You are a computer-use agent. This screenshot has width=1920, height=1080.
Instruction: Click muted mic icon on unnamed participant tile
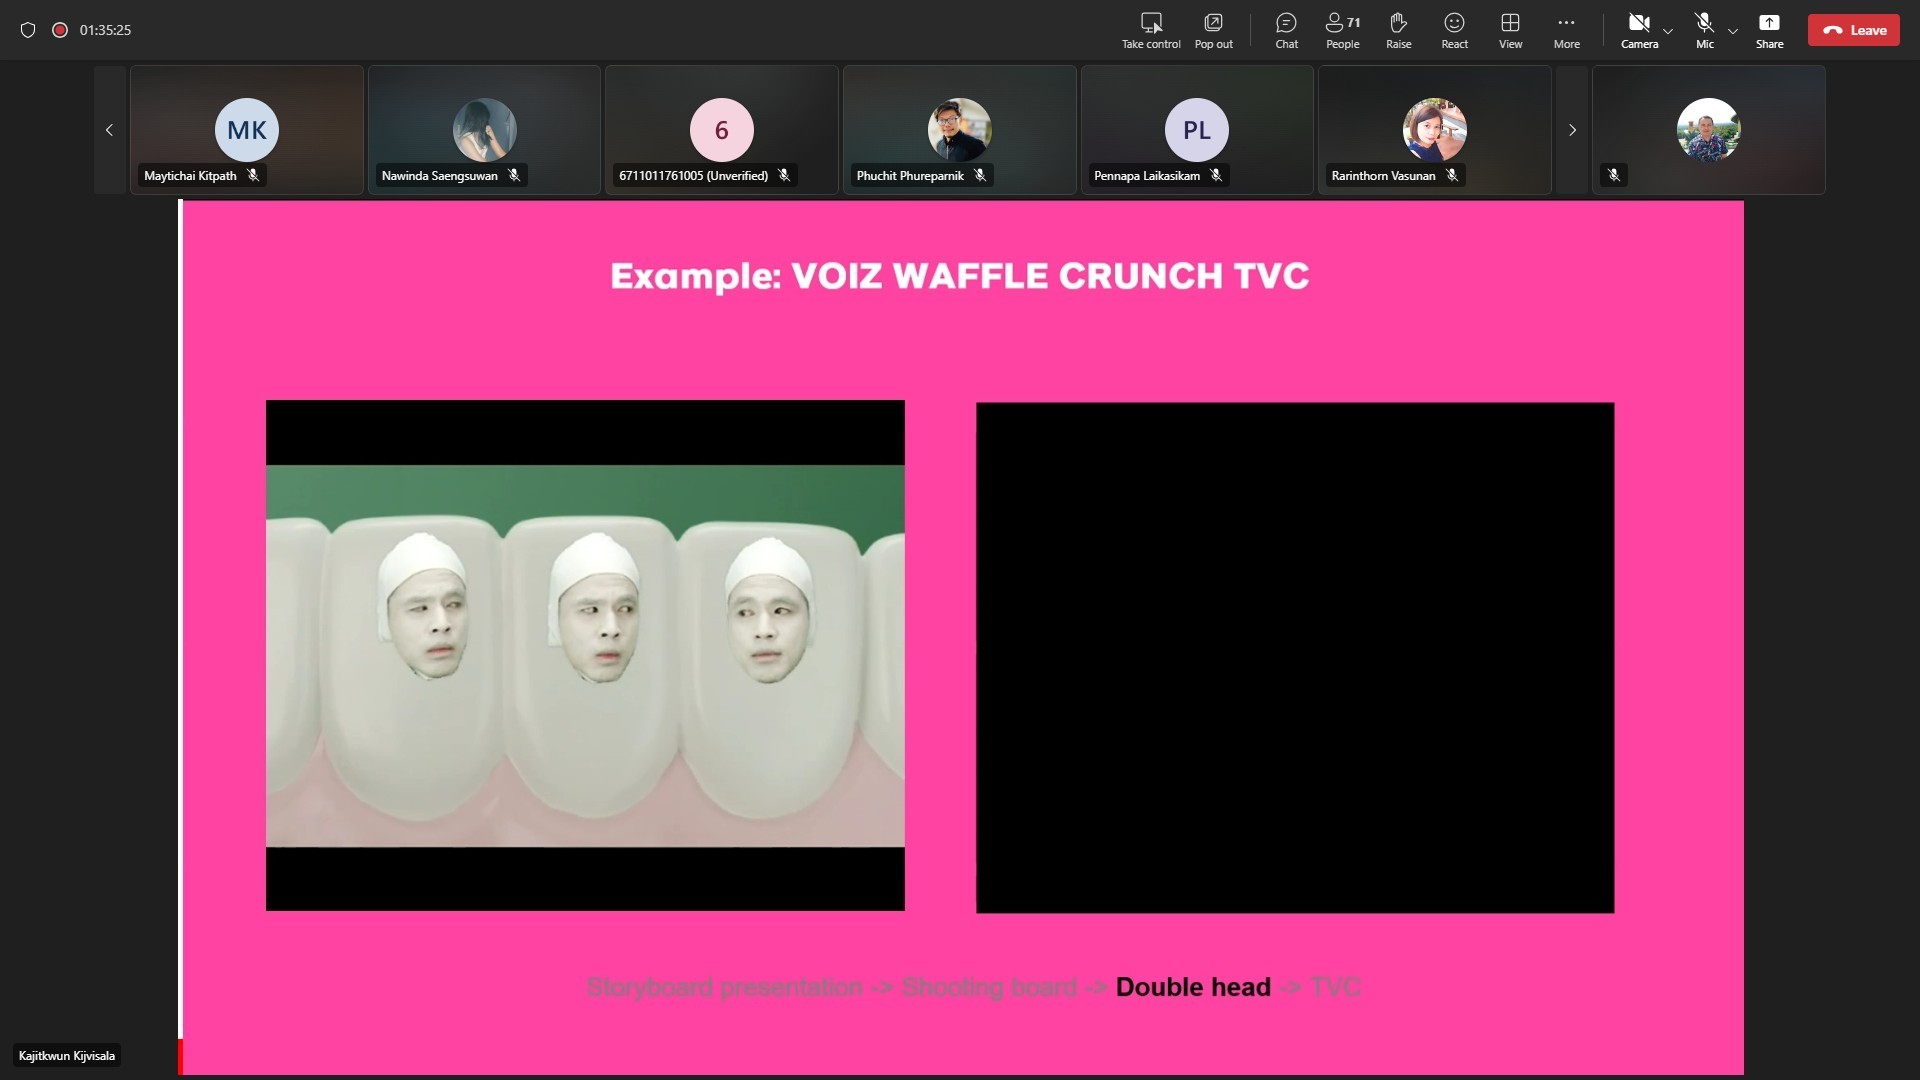1613,175
